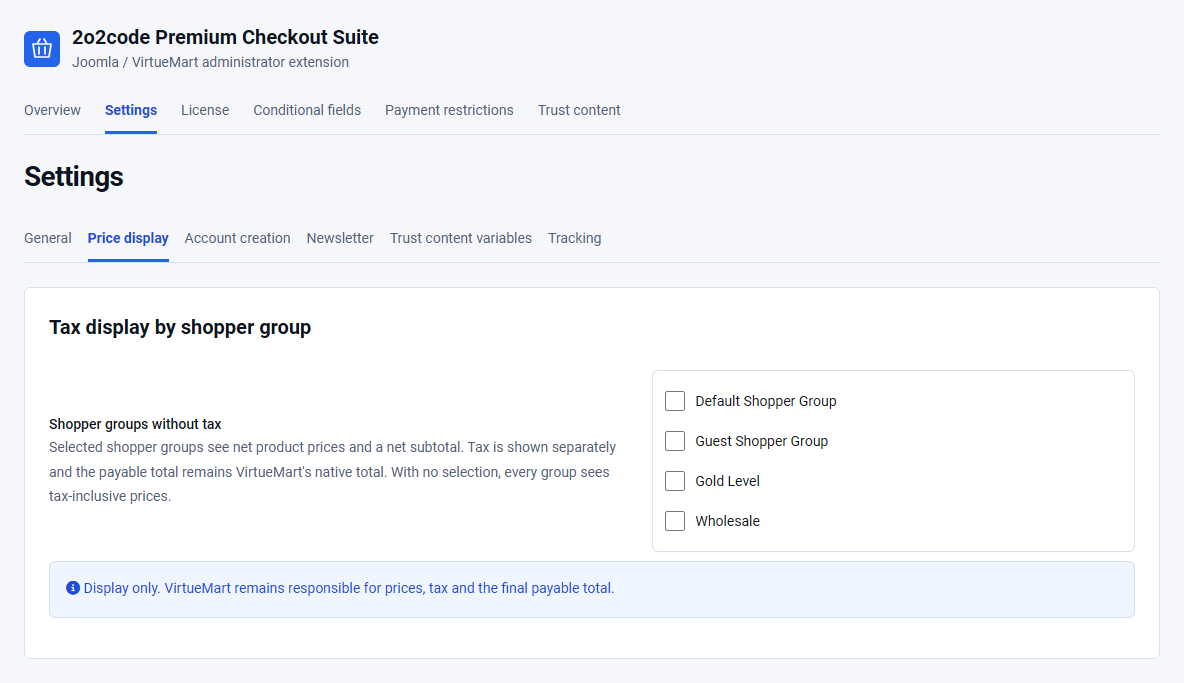Screen dimensions: 1184x683
Task: Open the Trust content tab
Action: tap(579, 110)
